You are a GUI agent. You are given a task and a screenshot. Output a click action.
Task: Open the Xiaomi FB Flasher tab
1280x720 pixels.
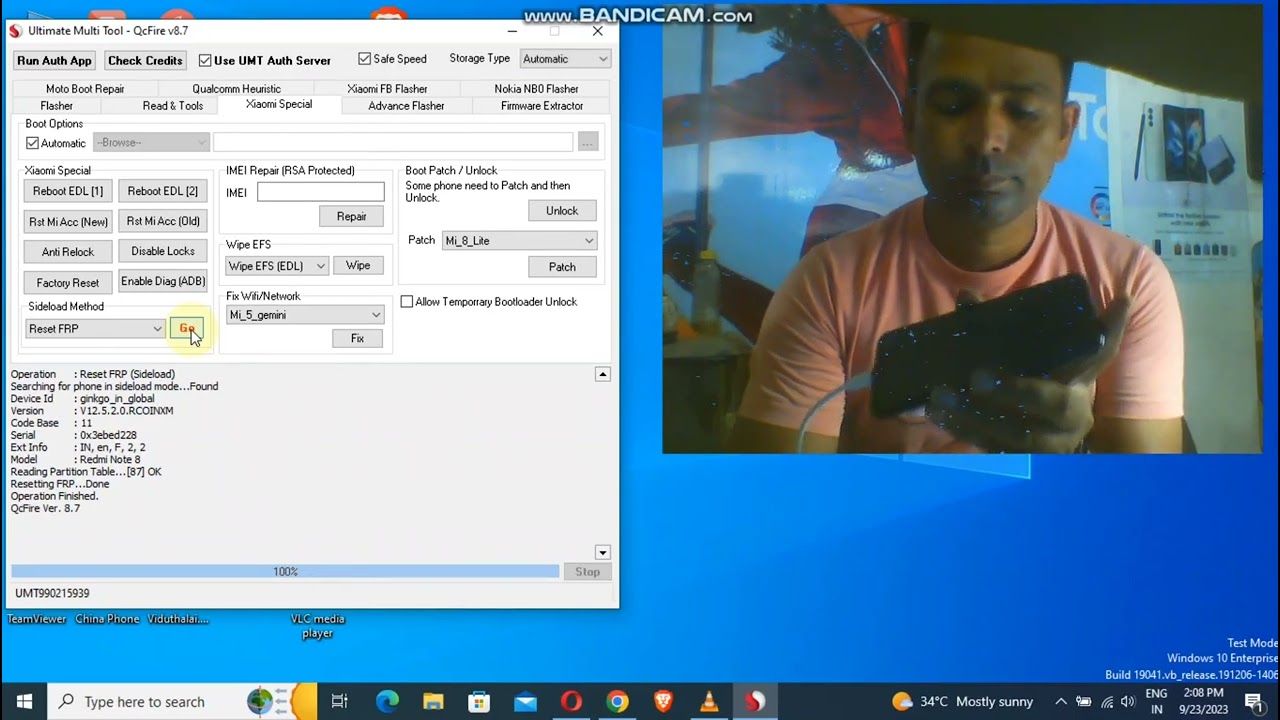coord(387,89)
